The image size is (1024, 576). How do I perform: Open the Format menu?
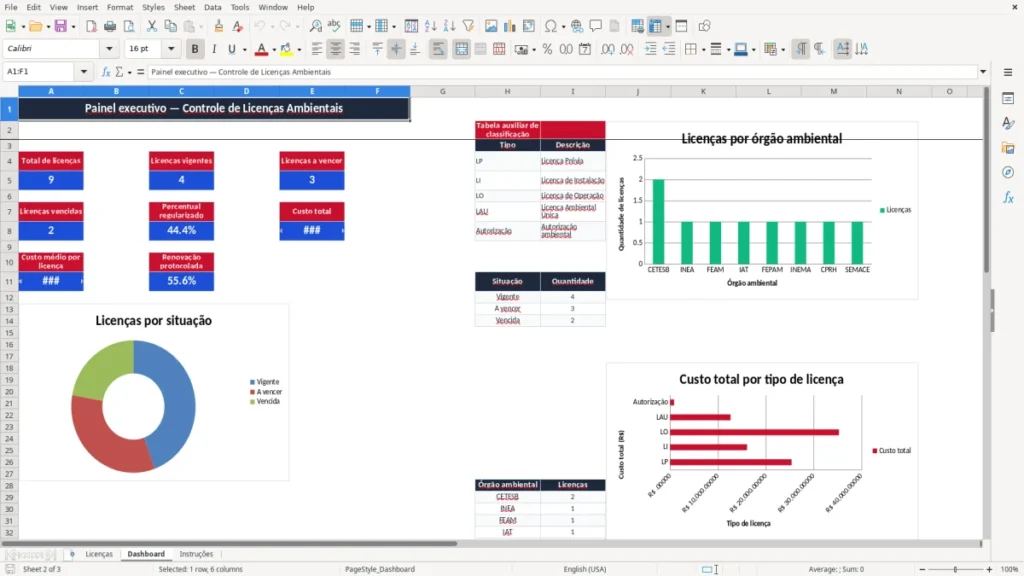click(x=120, y=7)
